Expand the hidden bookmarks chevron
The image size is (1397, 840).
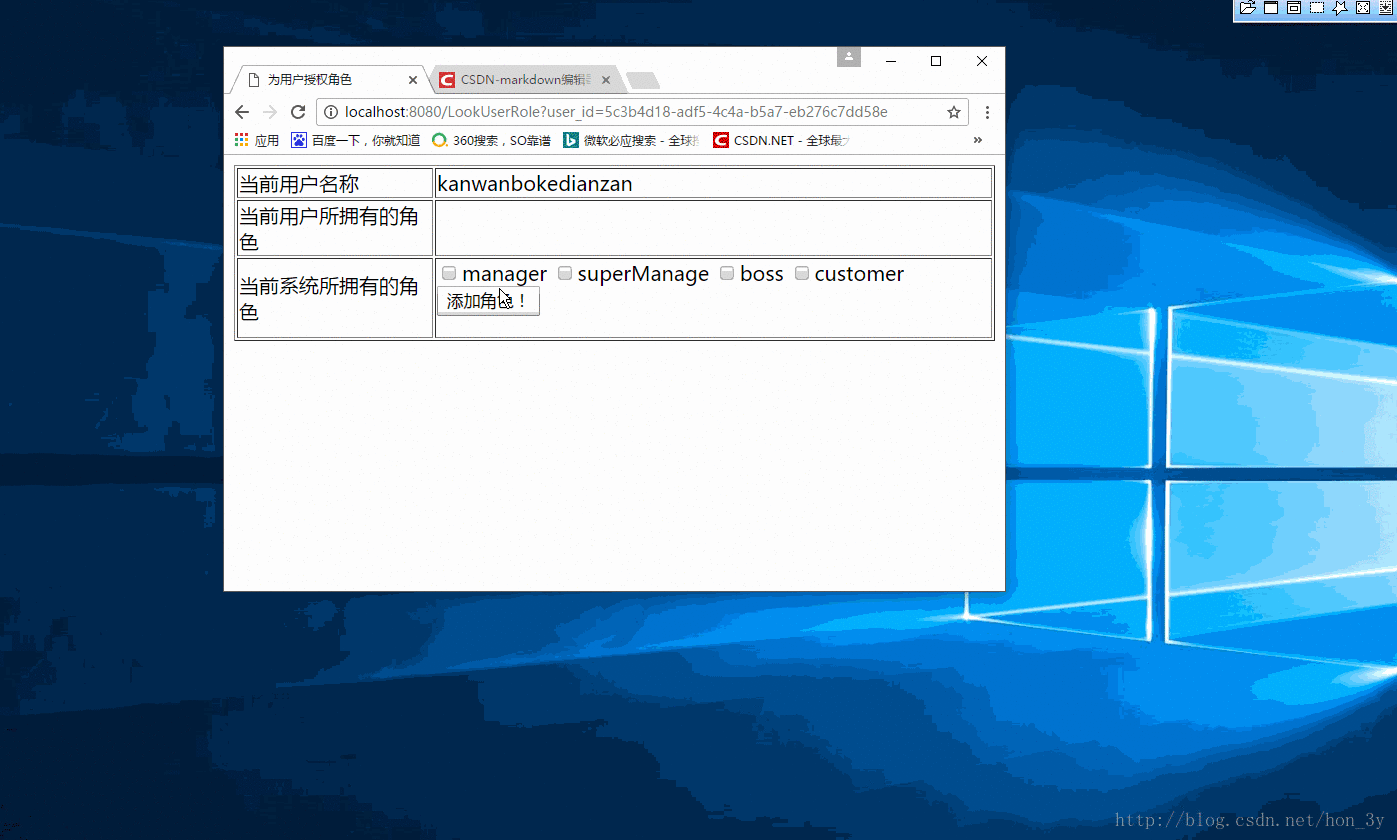pyautogui.click(x=978, y=140)
